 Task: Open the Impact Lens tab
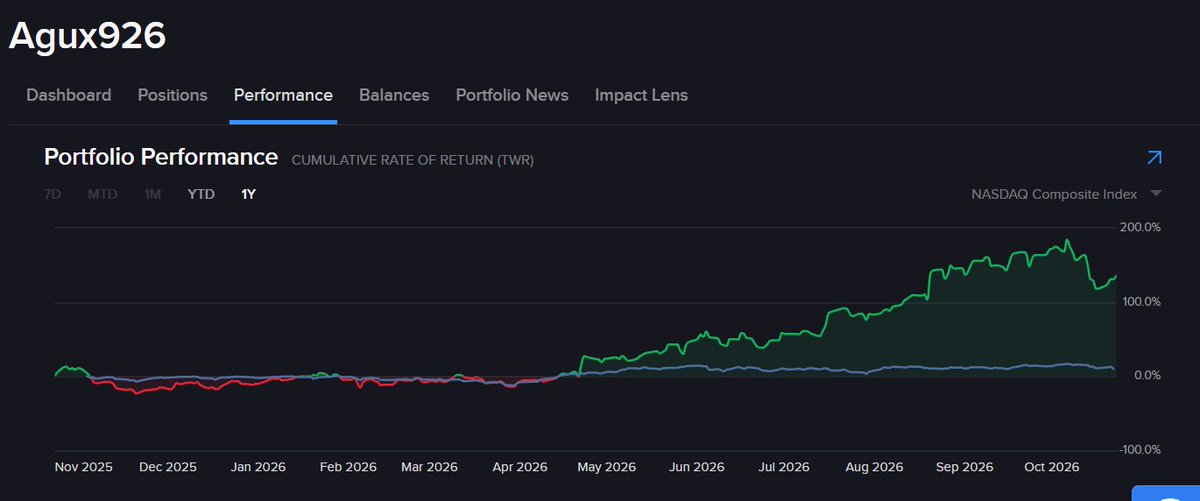(641, 95)
